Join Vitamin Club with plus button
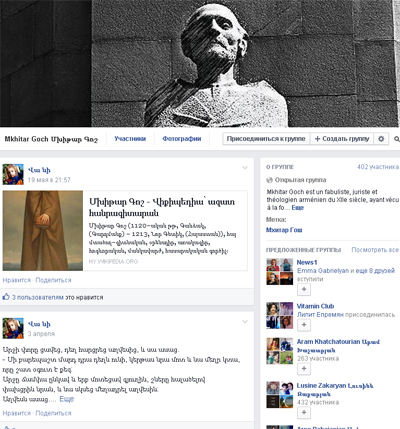 click(x=304, y=325)
